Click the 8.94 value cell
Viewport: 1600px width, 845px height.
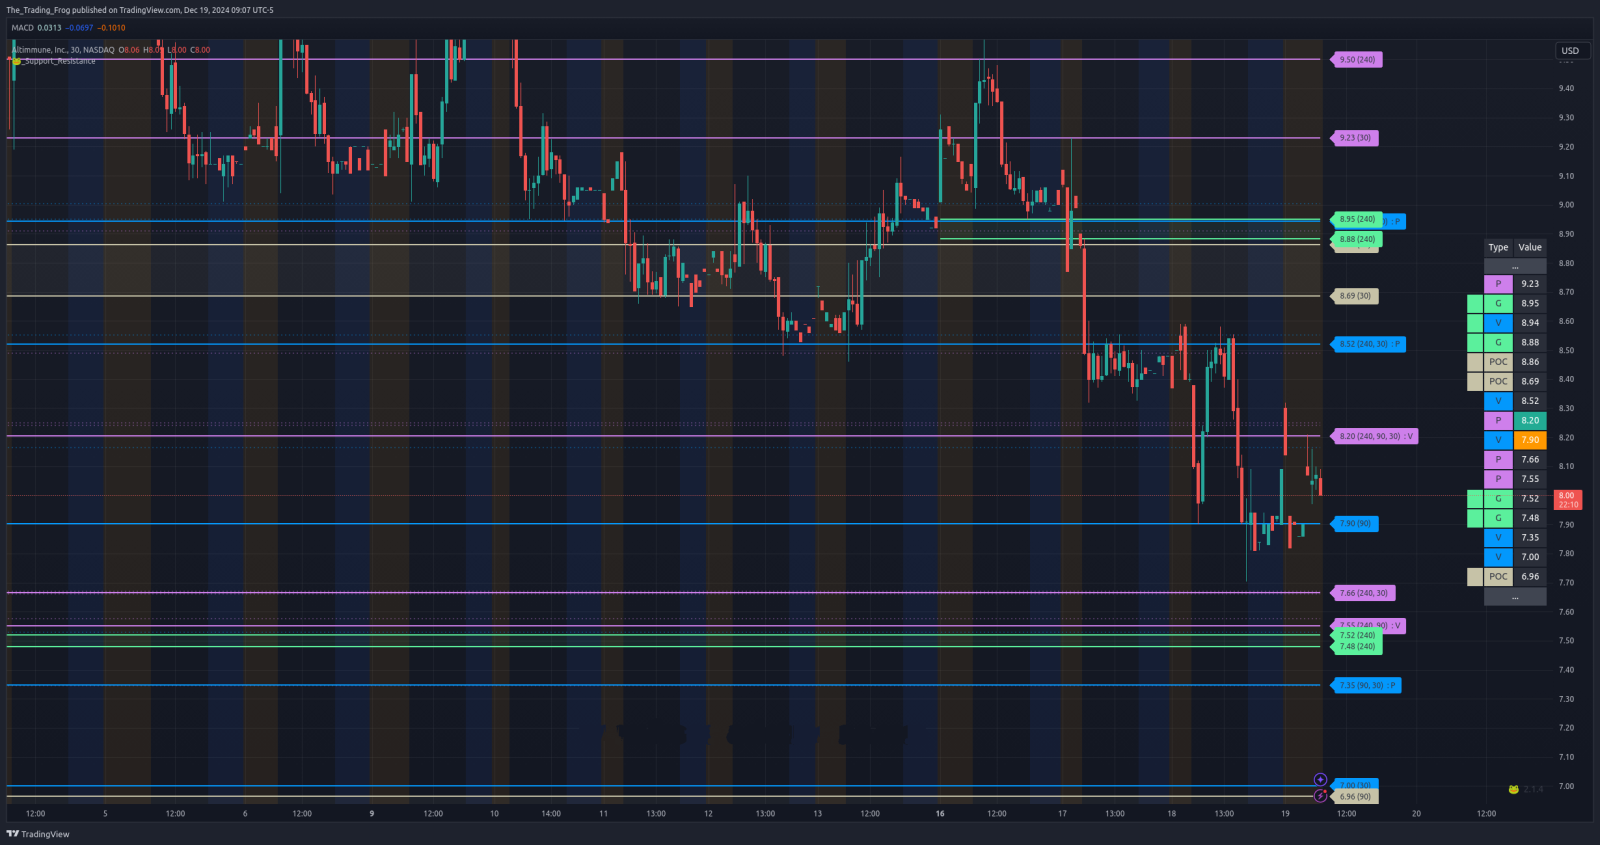click(x=1530, y=323)
